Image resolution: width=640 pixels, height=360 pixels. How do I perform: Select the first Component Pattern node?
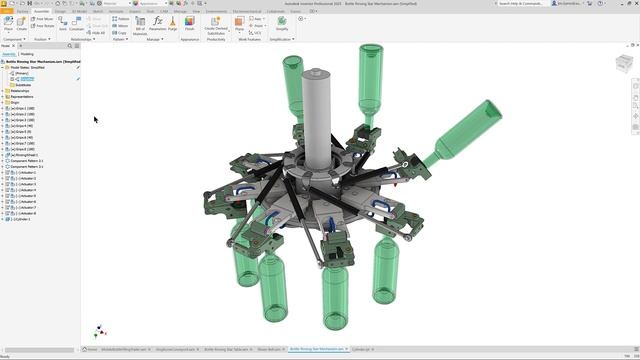[x=27, y=161]
